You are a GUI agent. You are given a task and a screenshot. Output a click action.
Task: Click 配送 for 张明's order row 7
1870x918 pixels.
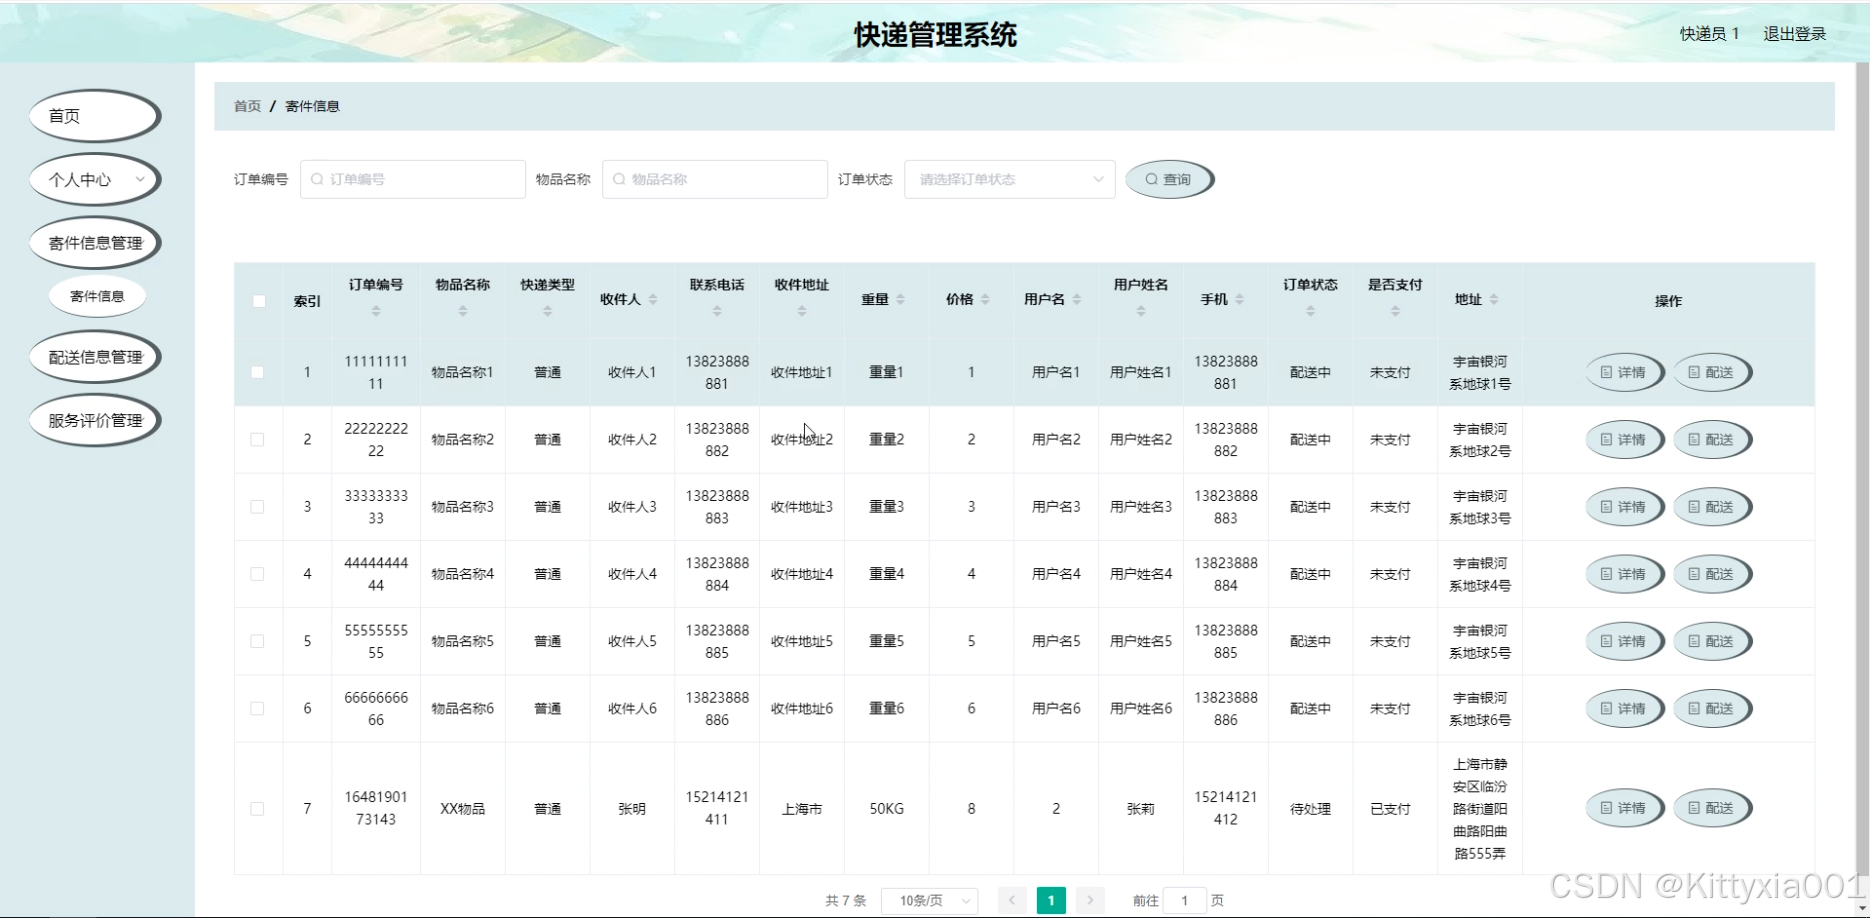[x=1712, y=808]
